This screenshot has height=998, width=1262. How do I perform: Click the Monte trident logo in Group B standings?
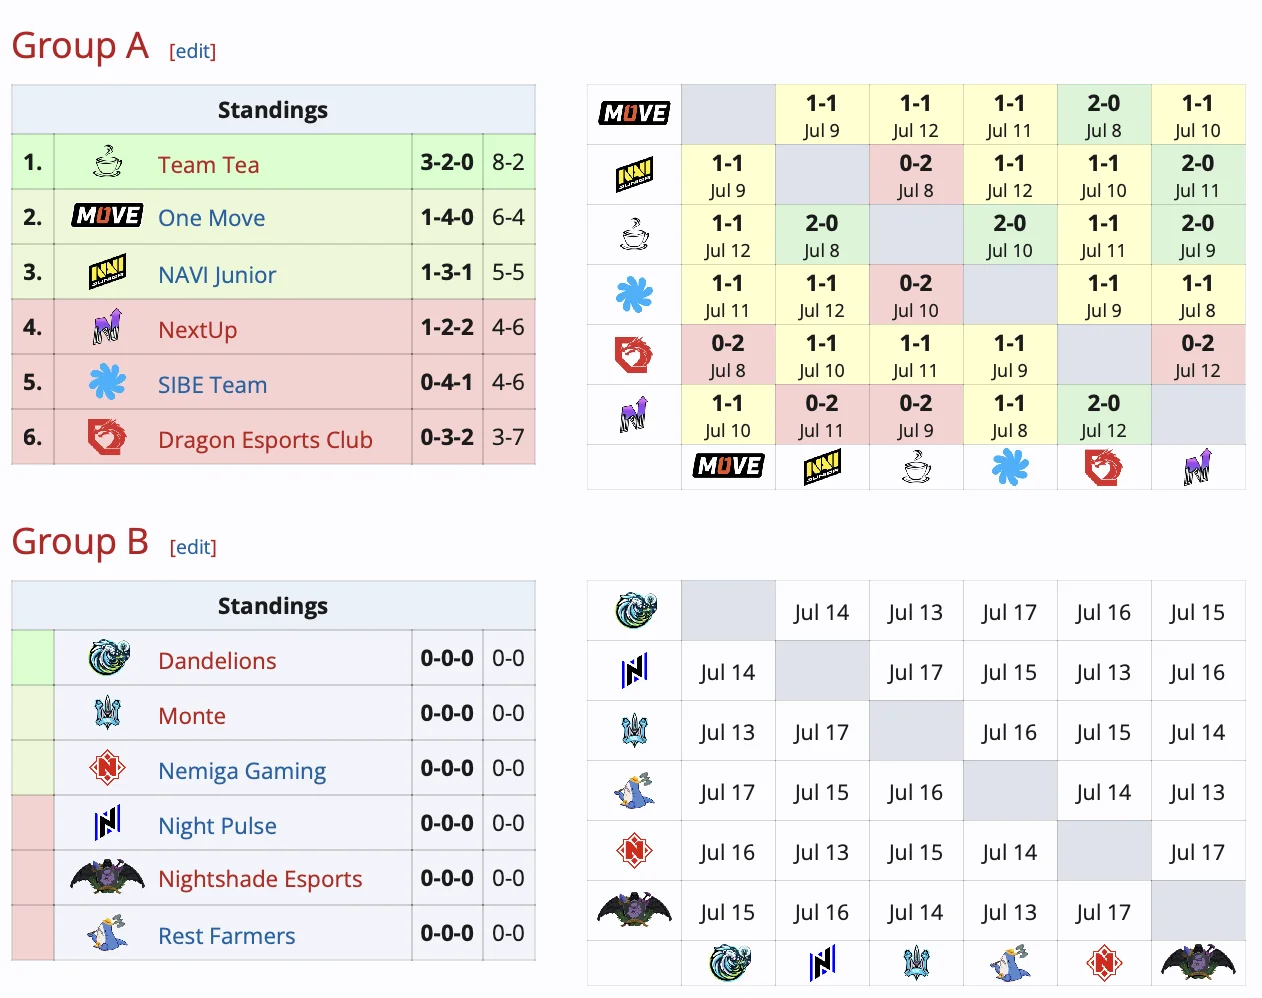107,713
